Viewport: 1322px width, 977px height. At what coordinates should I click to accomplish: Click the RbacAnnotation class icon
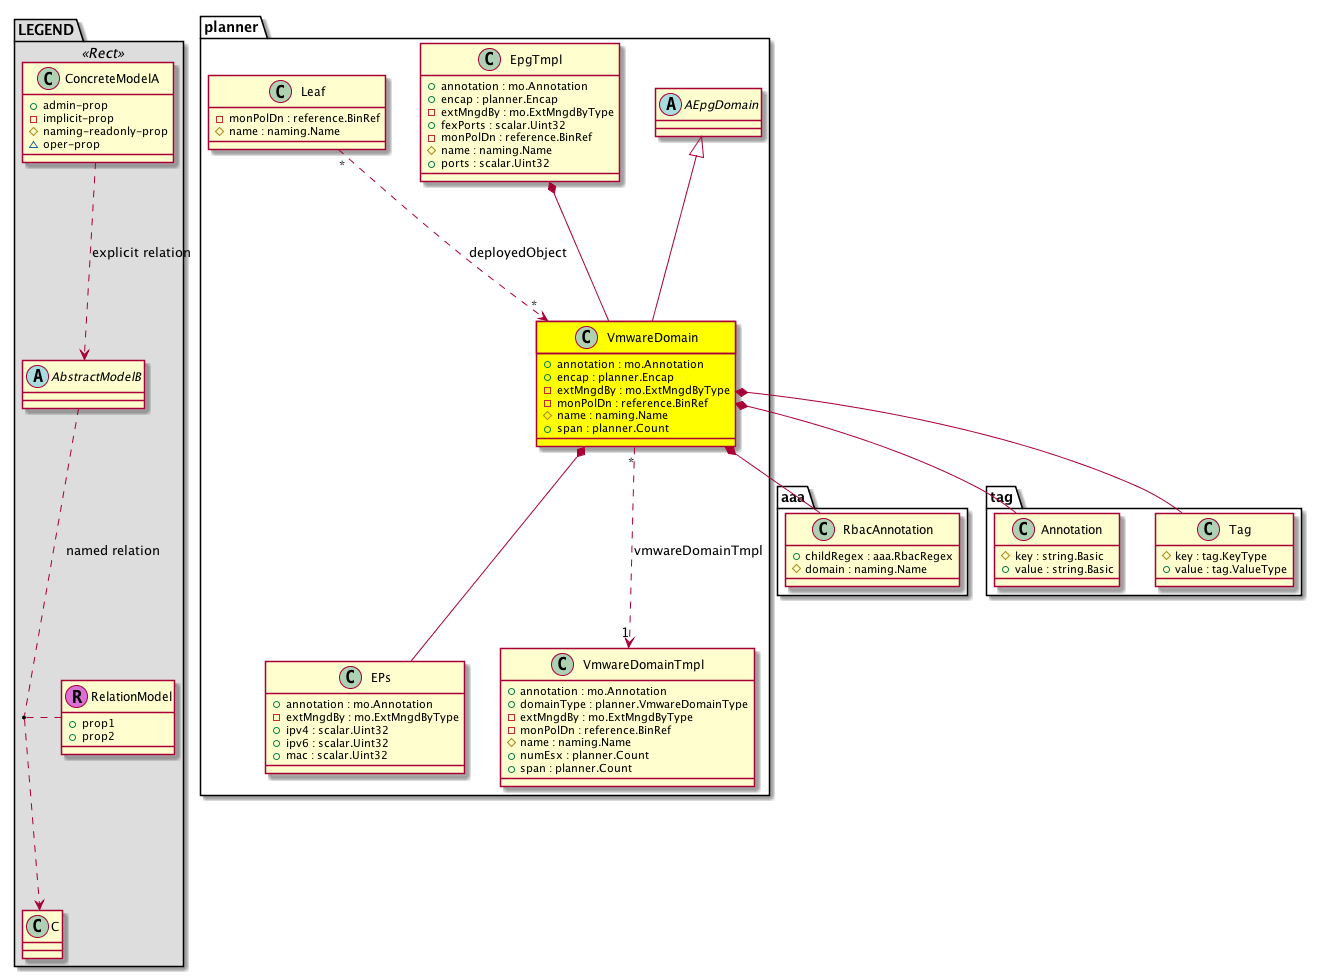[x=822, y=529]
